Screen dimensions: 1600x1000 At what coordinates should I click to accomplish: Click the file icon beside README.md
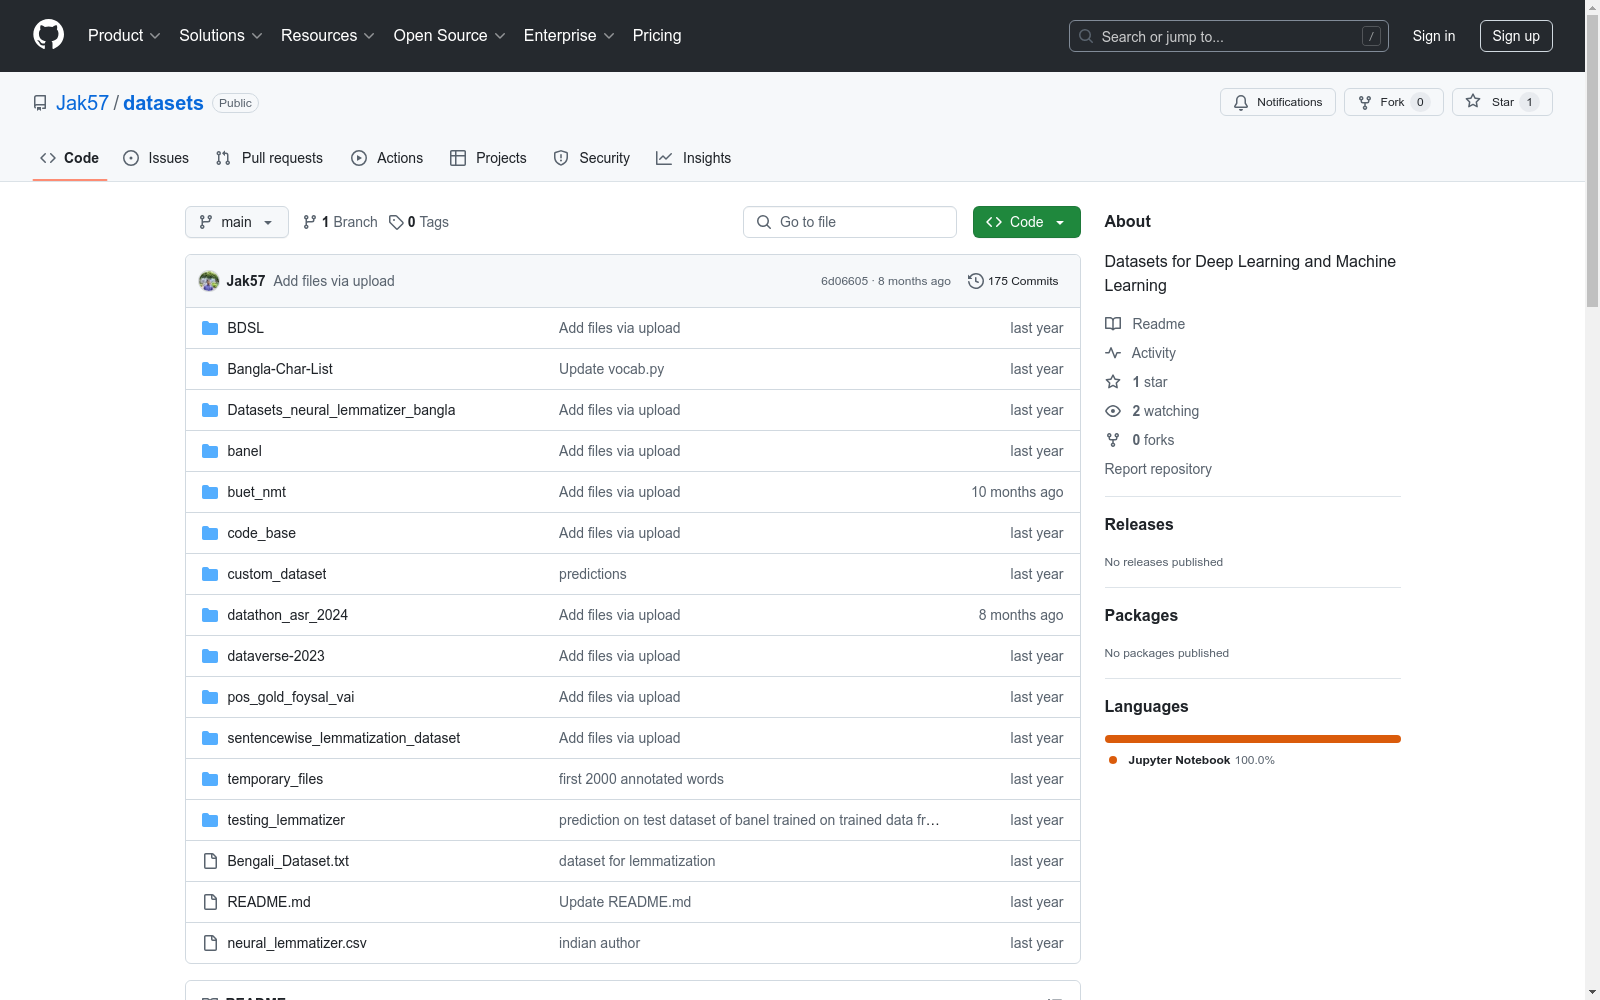(x=210, y=902)
